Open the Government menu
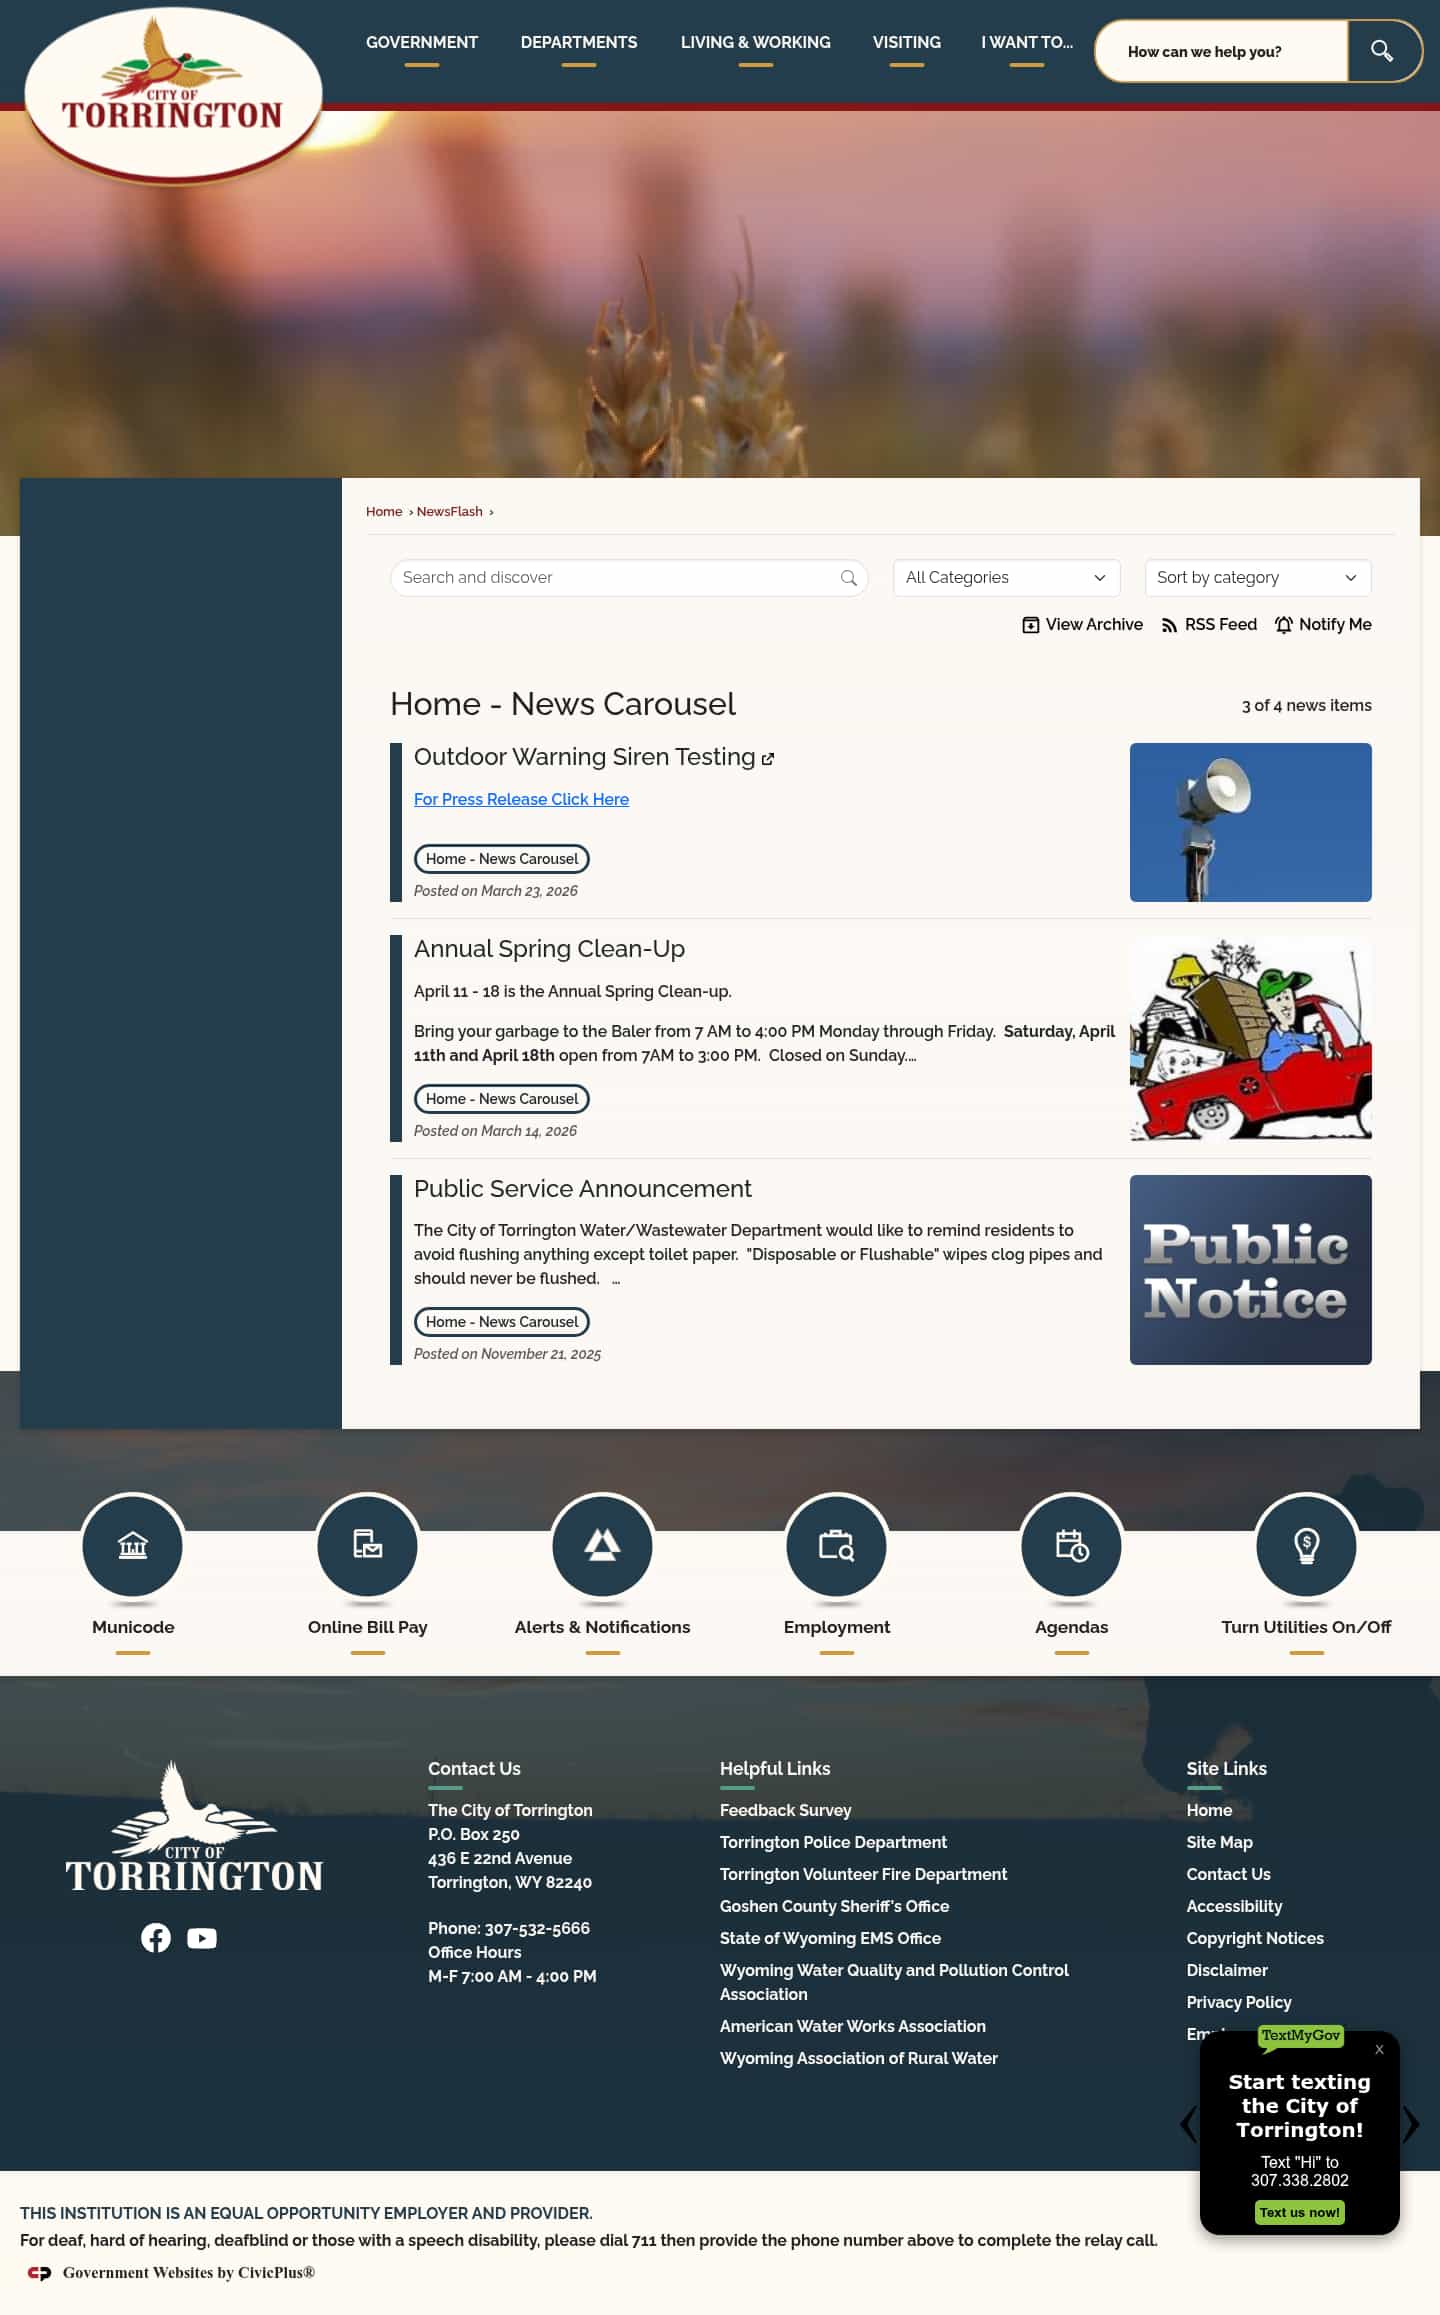The image size is (1440, 2315). (x=422, y=43)
